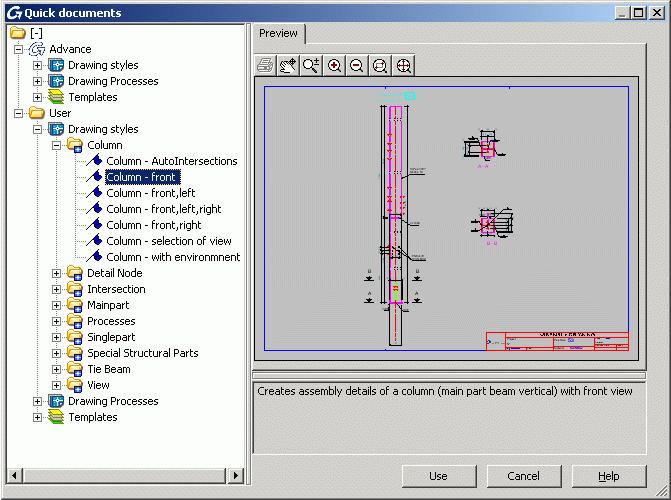Expand the View folder
The height and width of the screenshot is (500, 671).
(x=56, y=385)
